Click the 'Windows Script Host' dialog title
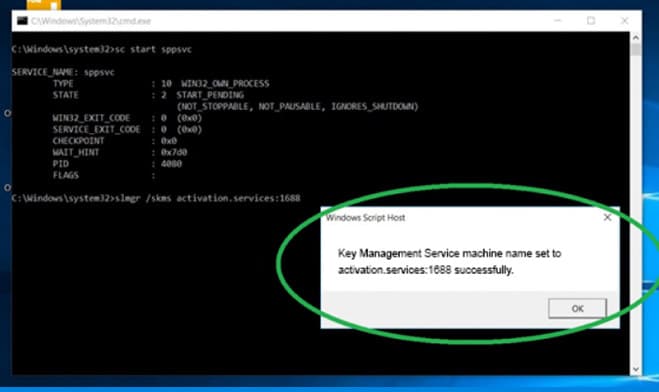The width and height of the screenshot is (659, 392). pyautogui.click(x=365, y=218)
